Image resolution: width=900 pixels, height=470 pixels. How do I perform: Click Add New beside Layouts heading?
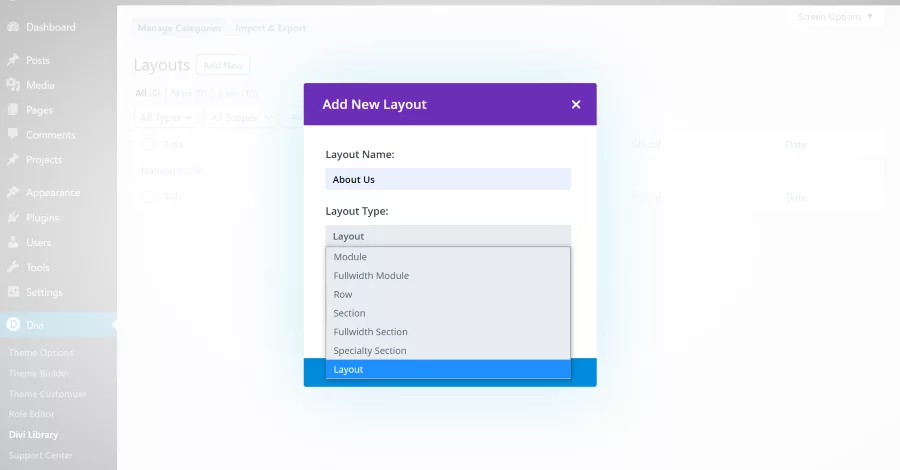tap(223, 65)
